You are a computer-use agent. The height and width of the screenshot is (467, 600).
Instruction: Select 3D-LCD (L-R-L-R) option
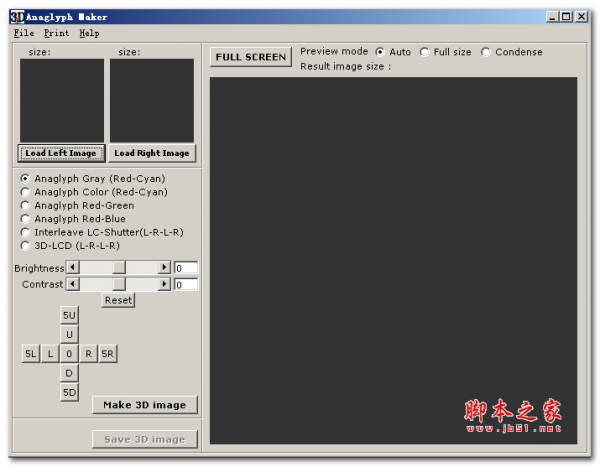[x=70, y=246]
